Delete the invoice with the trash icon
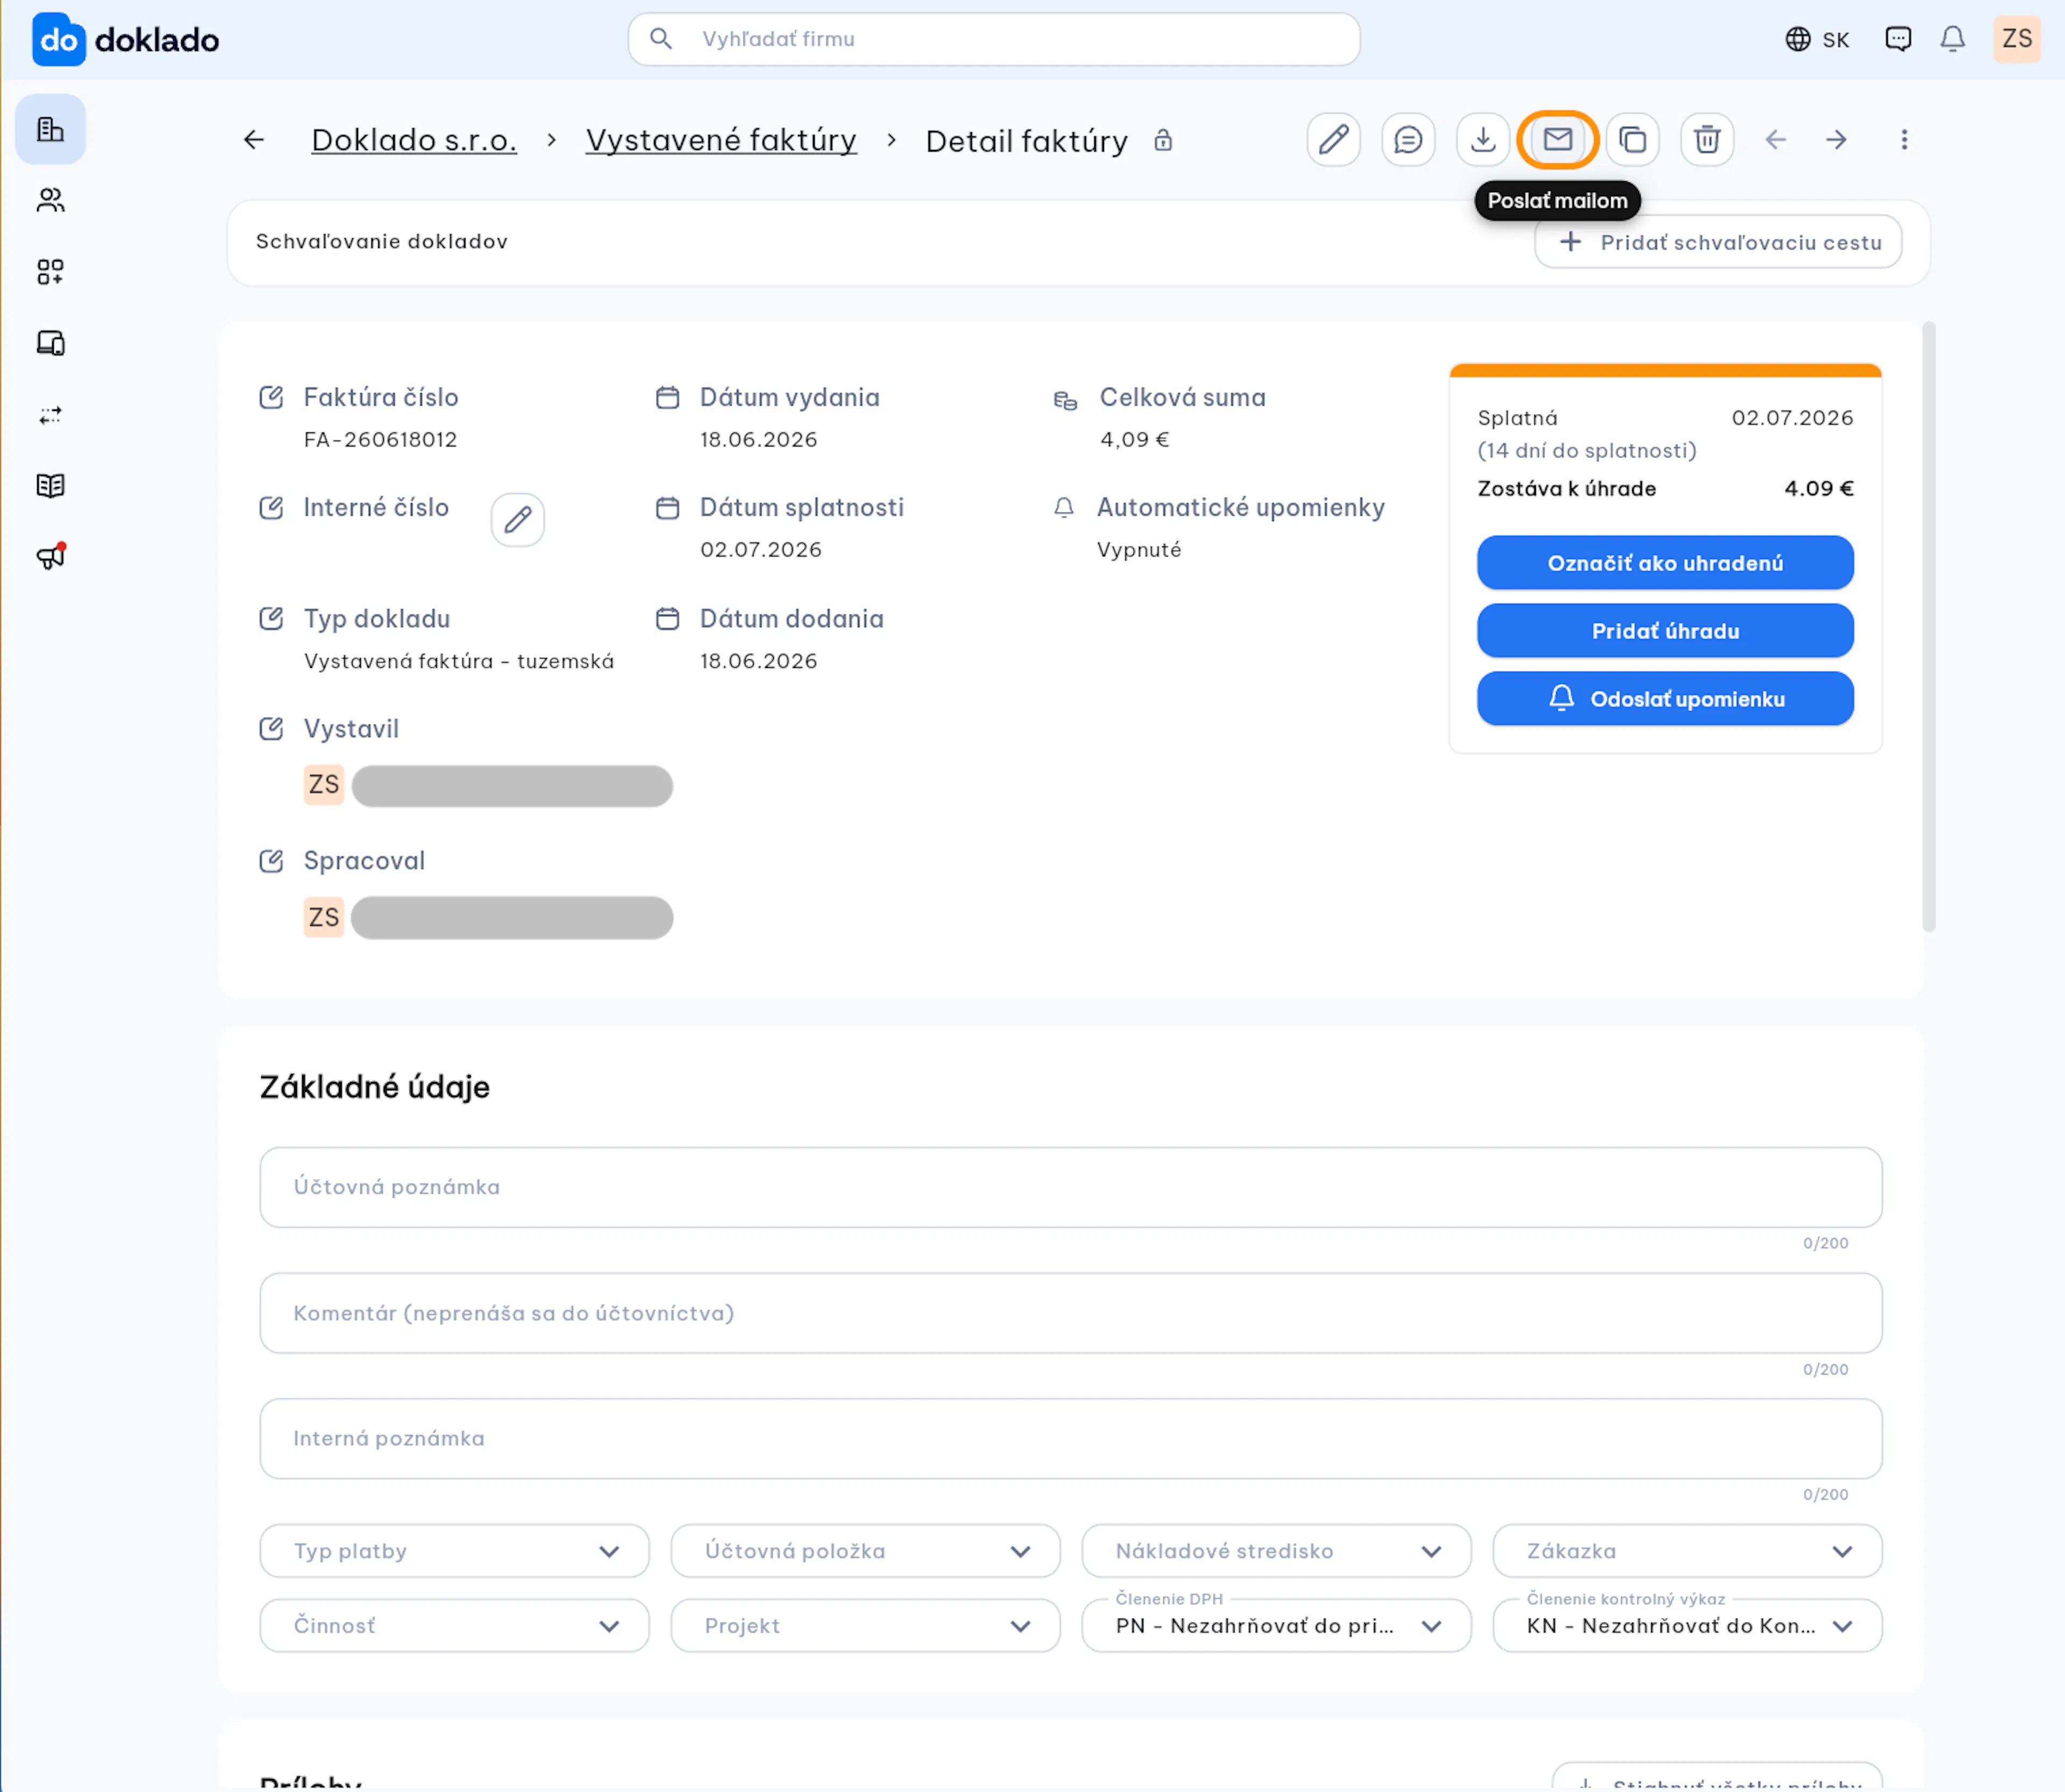This screenshot has width=2065, height=1792. click(1707, 140)
